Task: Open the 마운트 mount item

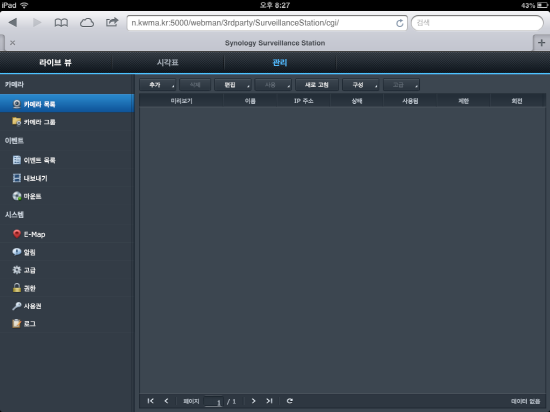Action: pyautogui.click(x=67, y=196)
